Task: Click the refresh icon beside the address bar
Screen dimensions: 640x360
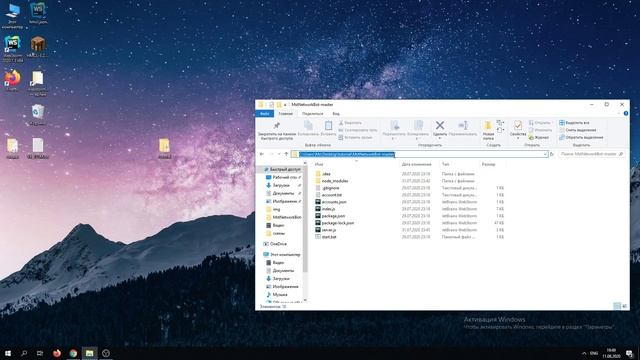Action: click(552, 154)
